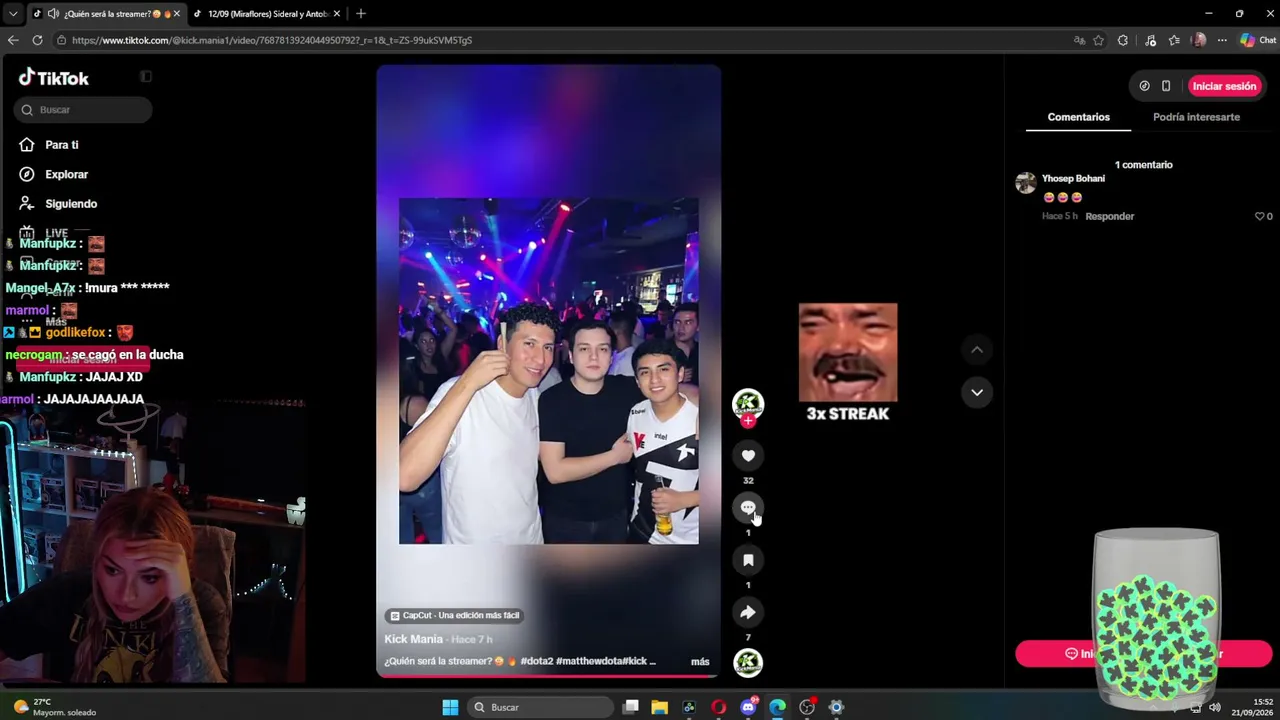Like Yhosep Bohani's comment heart
Screen dimensions: 1280x720
point(1260,216)
